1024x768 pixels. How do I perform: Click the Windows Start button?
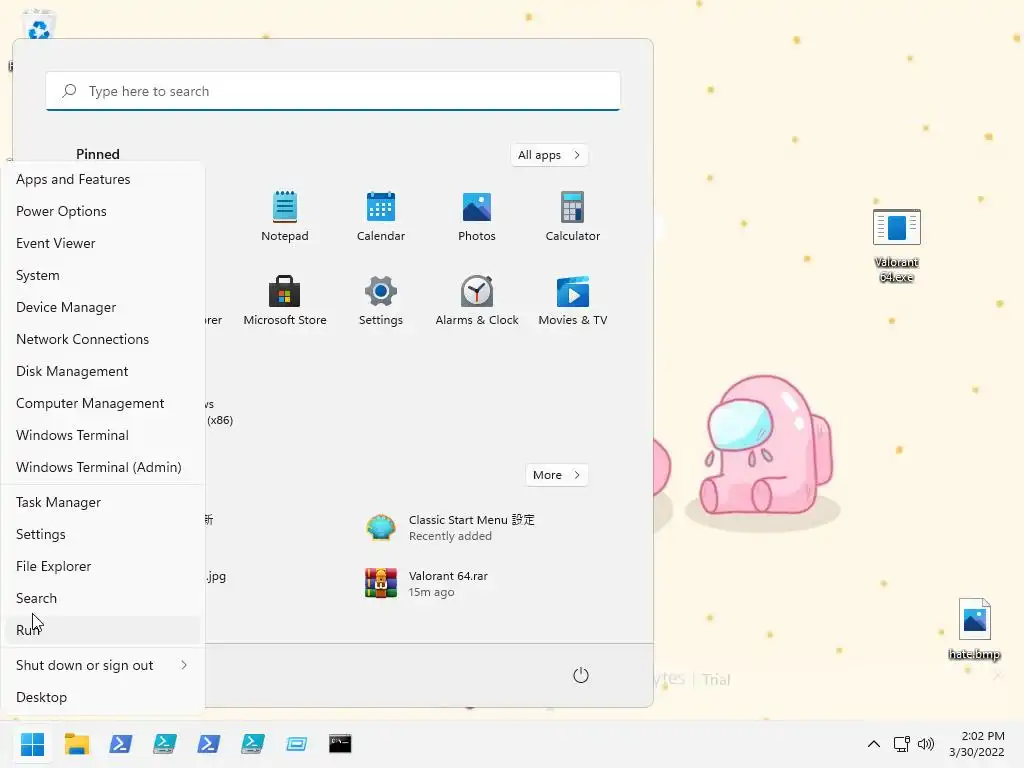tap(32, 744)
